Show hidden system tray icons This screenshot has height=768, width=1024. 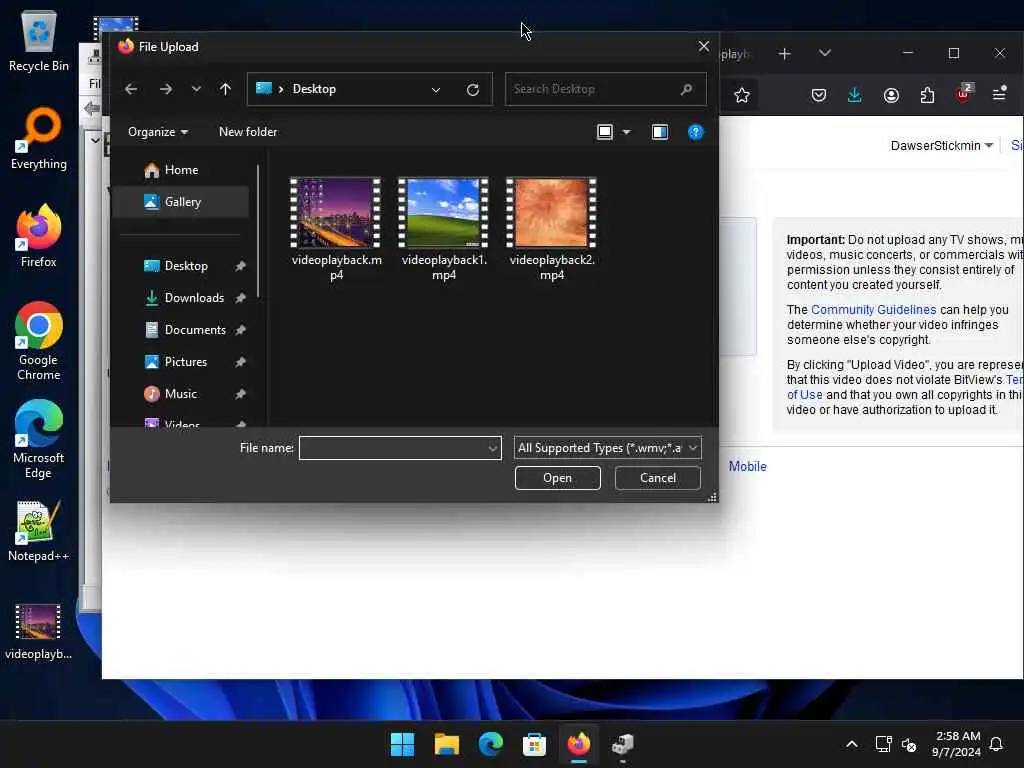click(852, 744)
